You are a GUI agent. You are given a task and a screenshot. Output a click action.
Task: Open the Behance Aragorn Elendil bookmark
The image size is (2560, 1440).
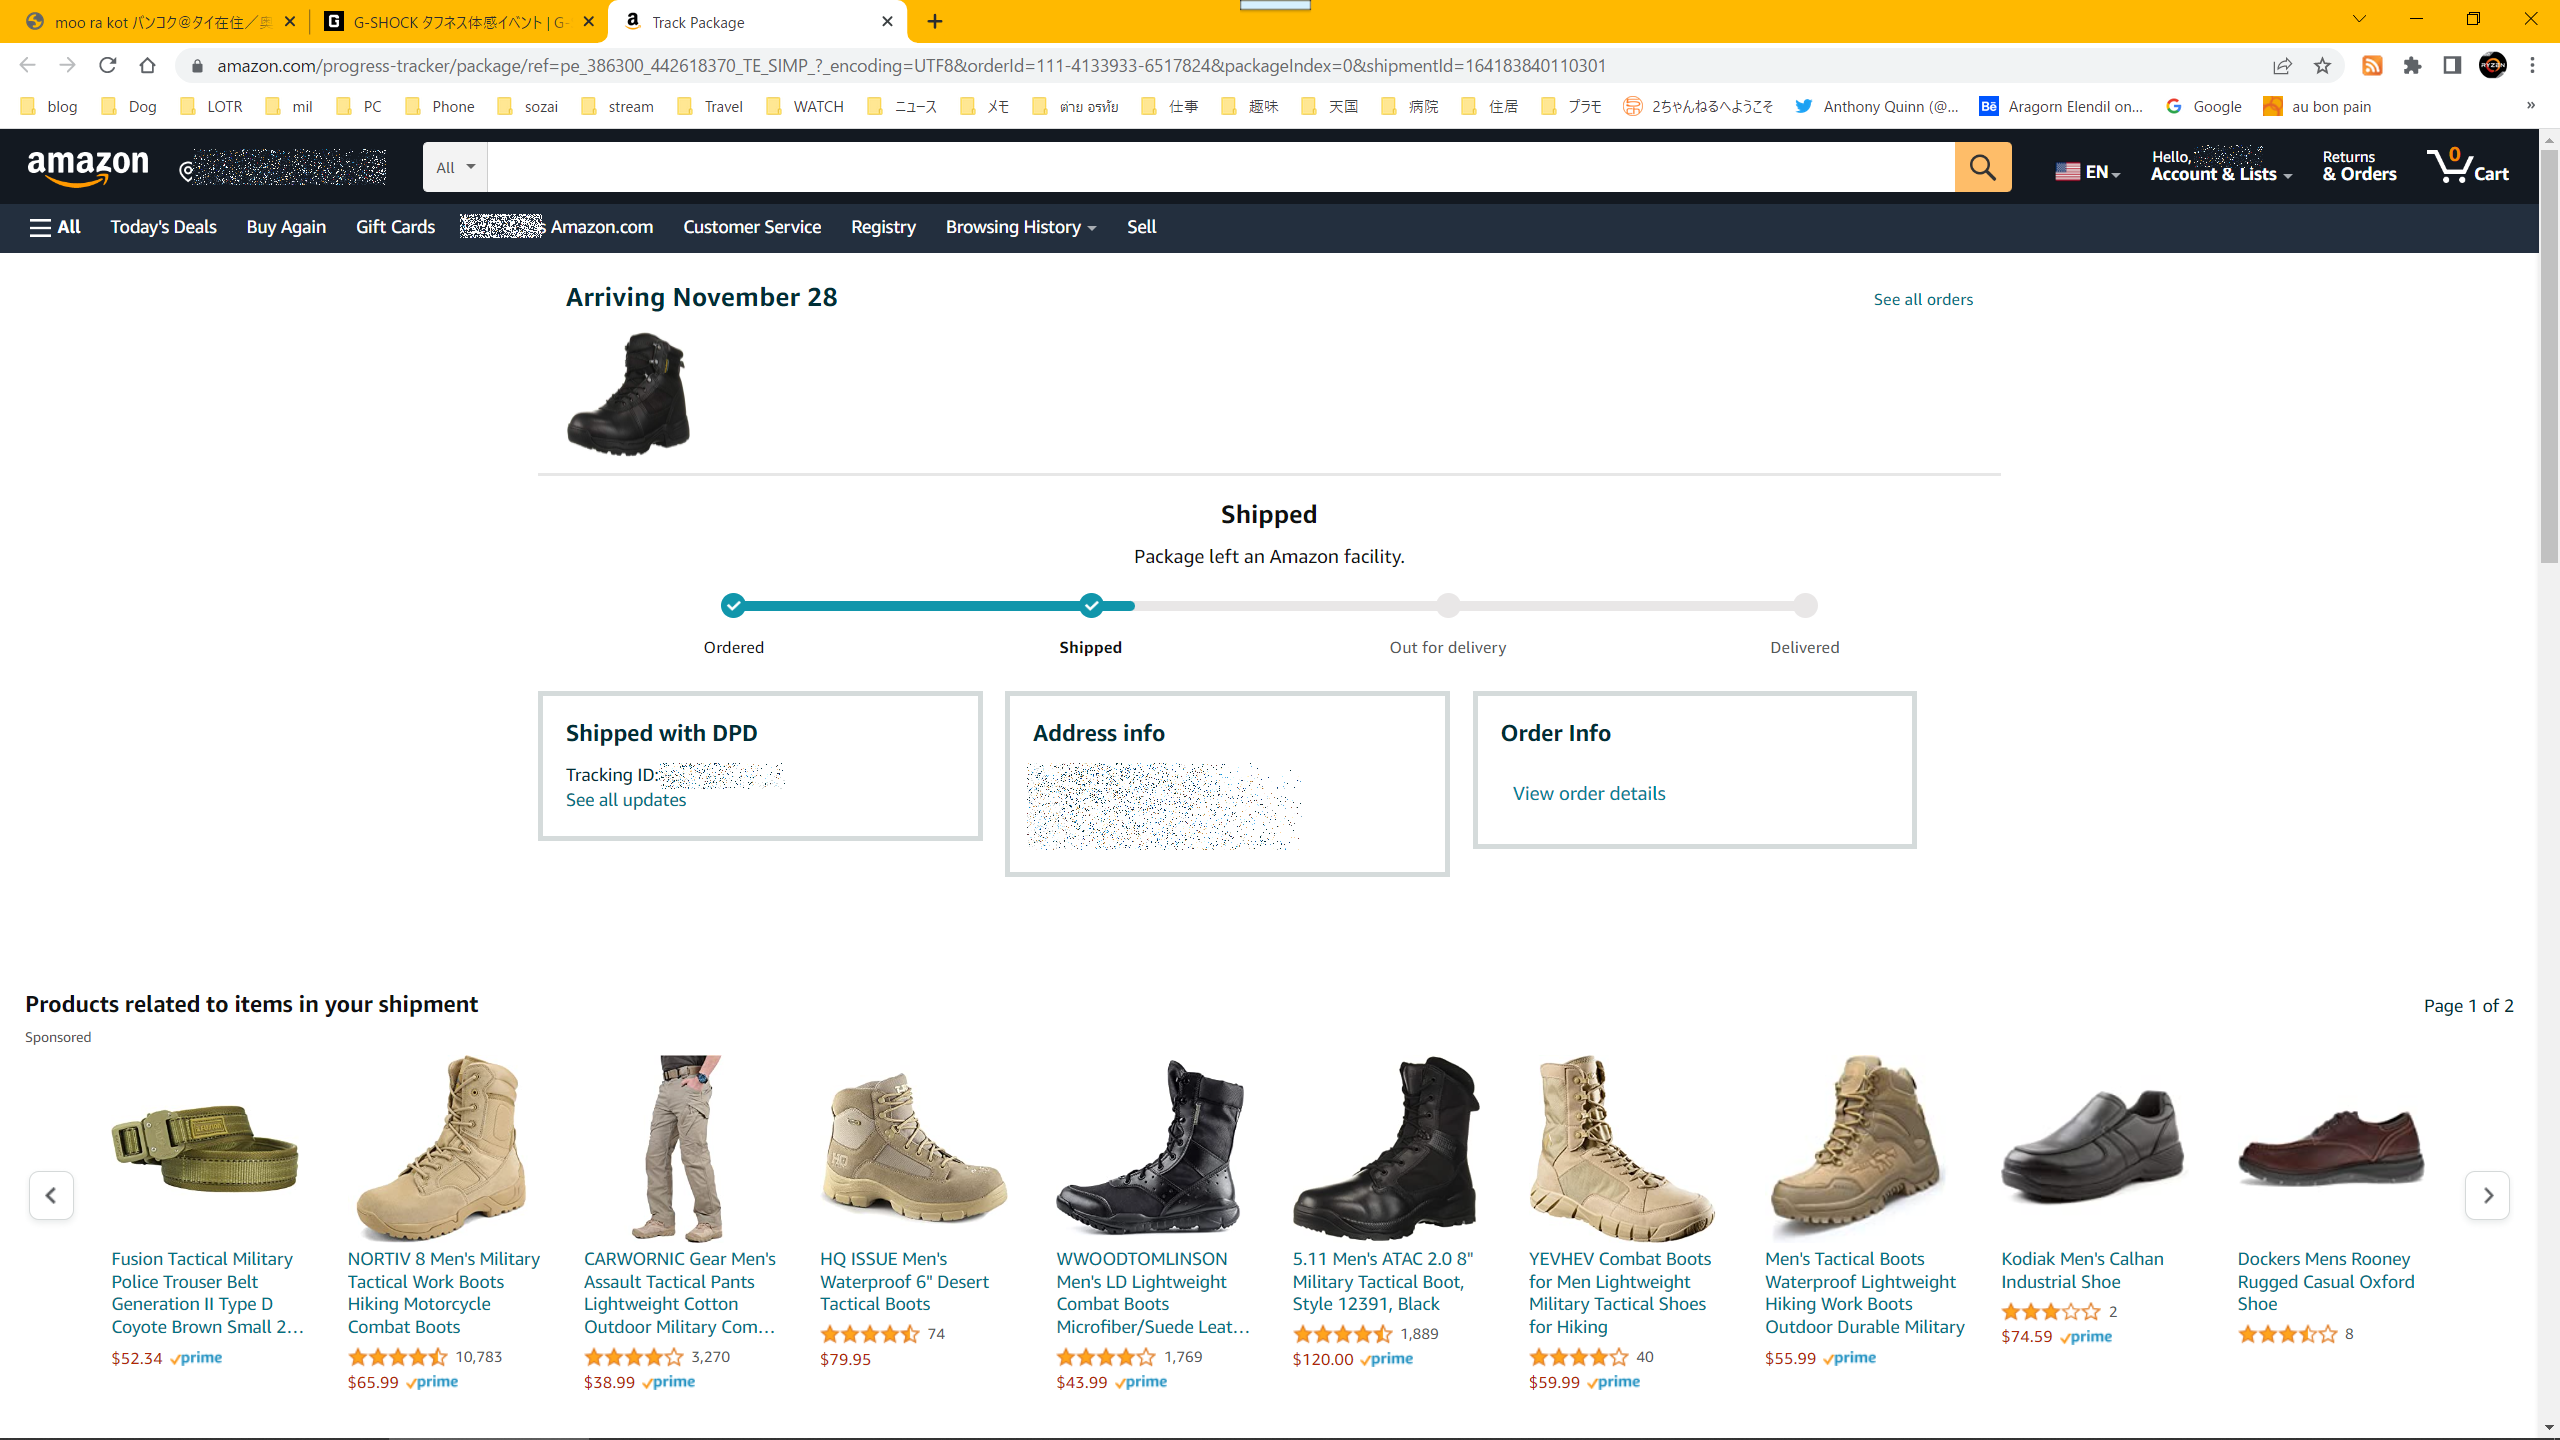click(x=2060, y=106)
